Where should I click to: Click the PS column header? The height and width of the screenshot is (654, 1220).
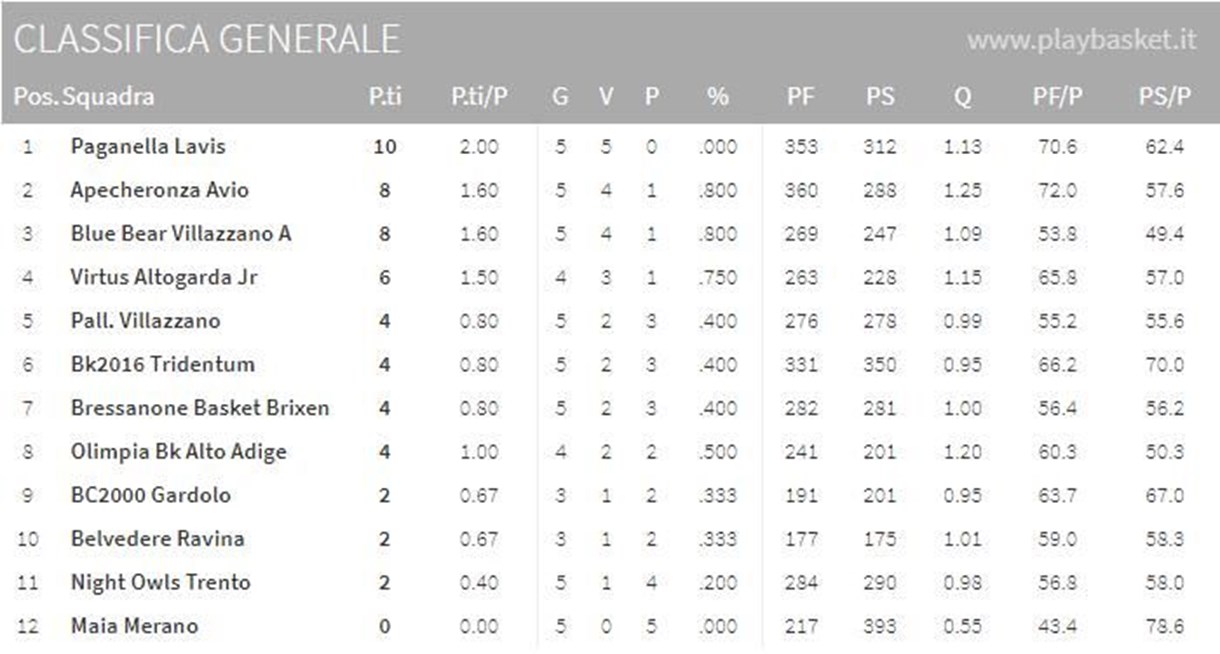[x=880, y=97]
